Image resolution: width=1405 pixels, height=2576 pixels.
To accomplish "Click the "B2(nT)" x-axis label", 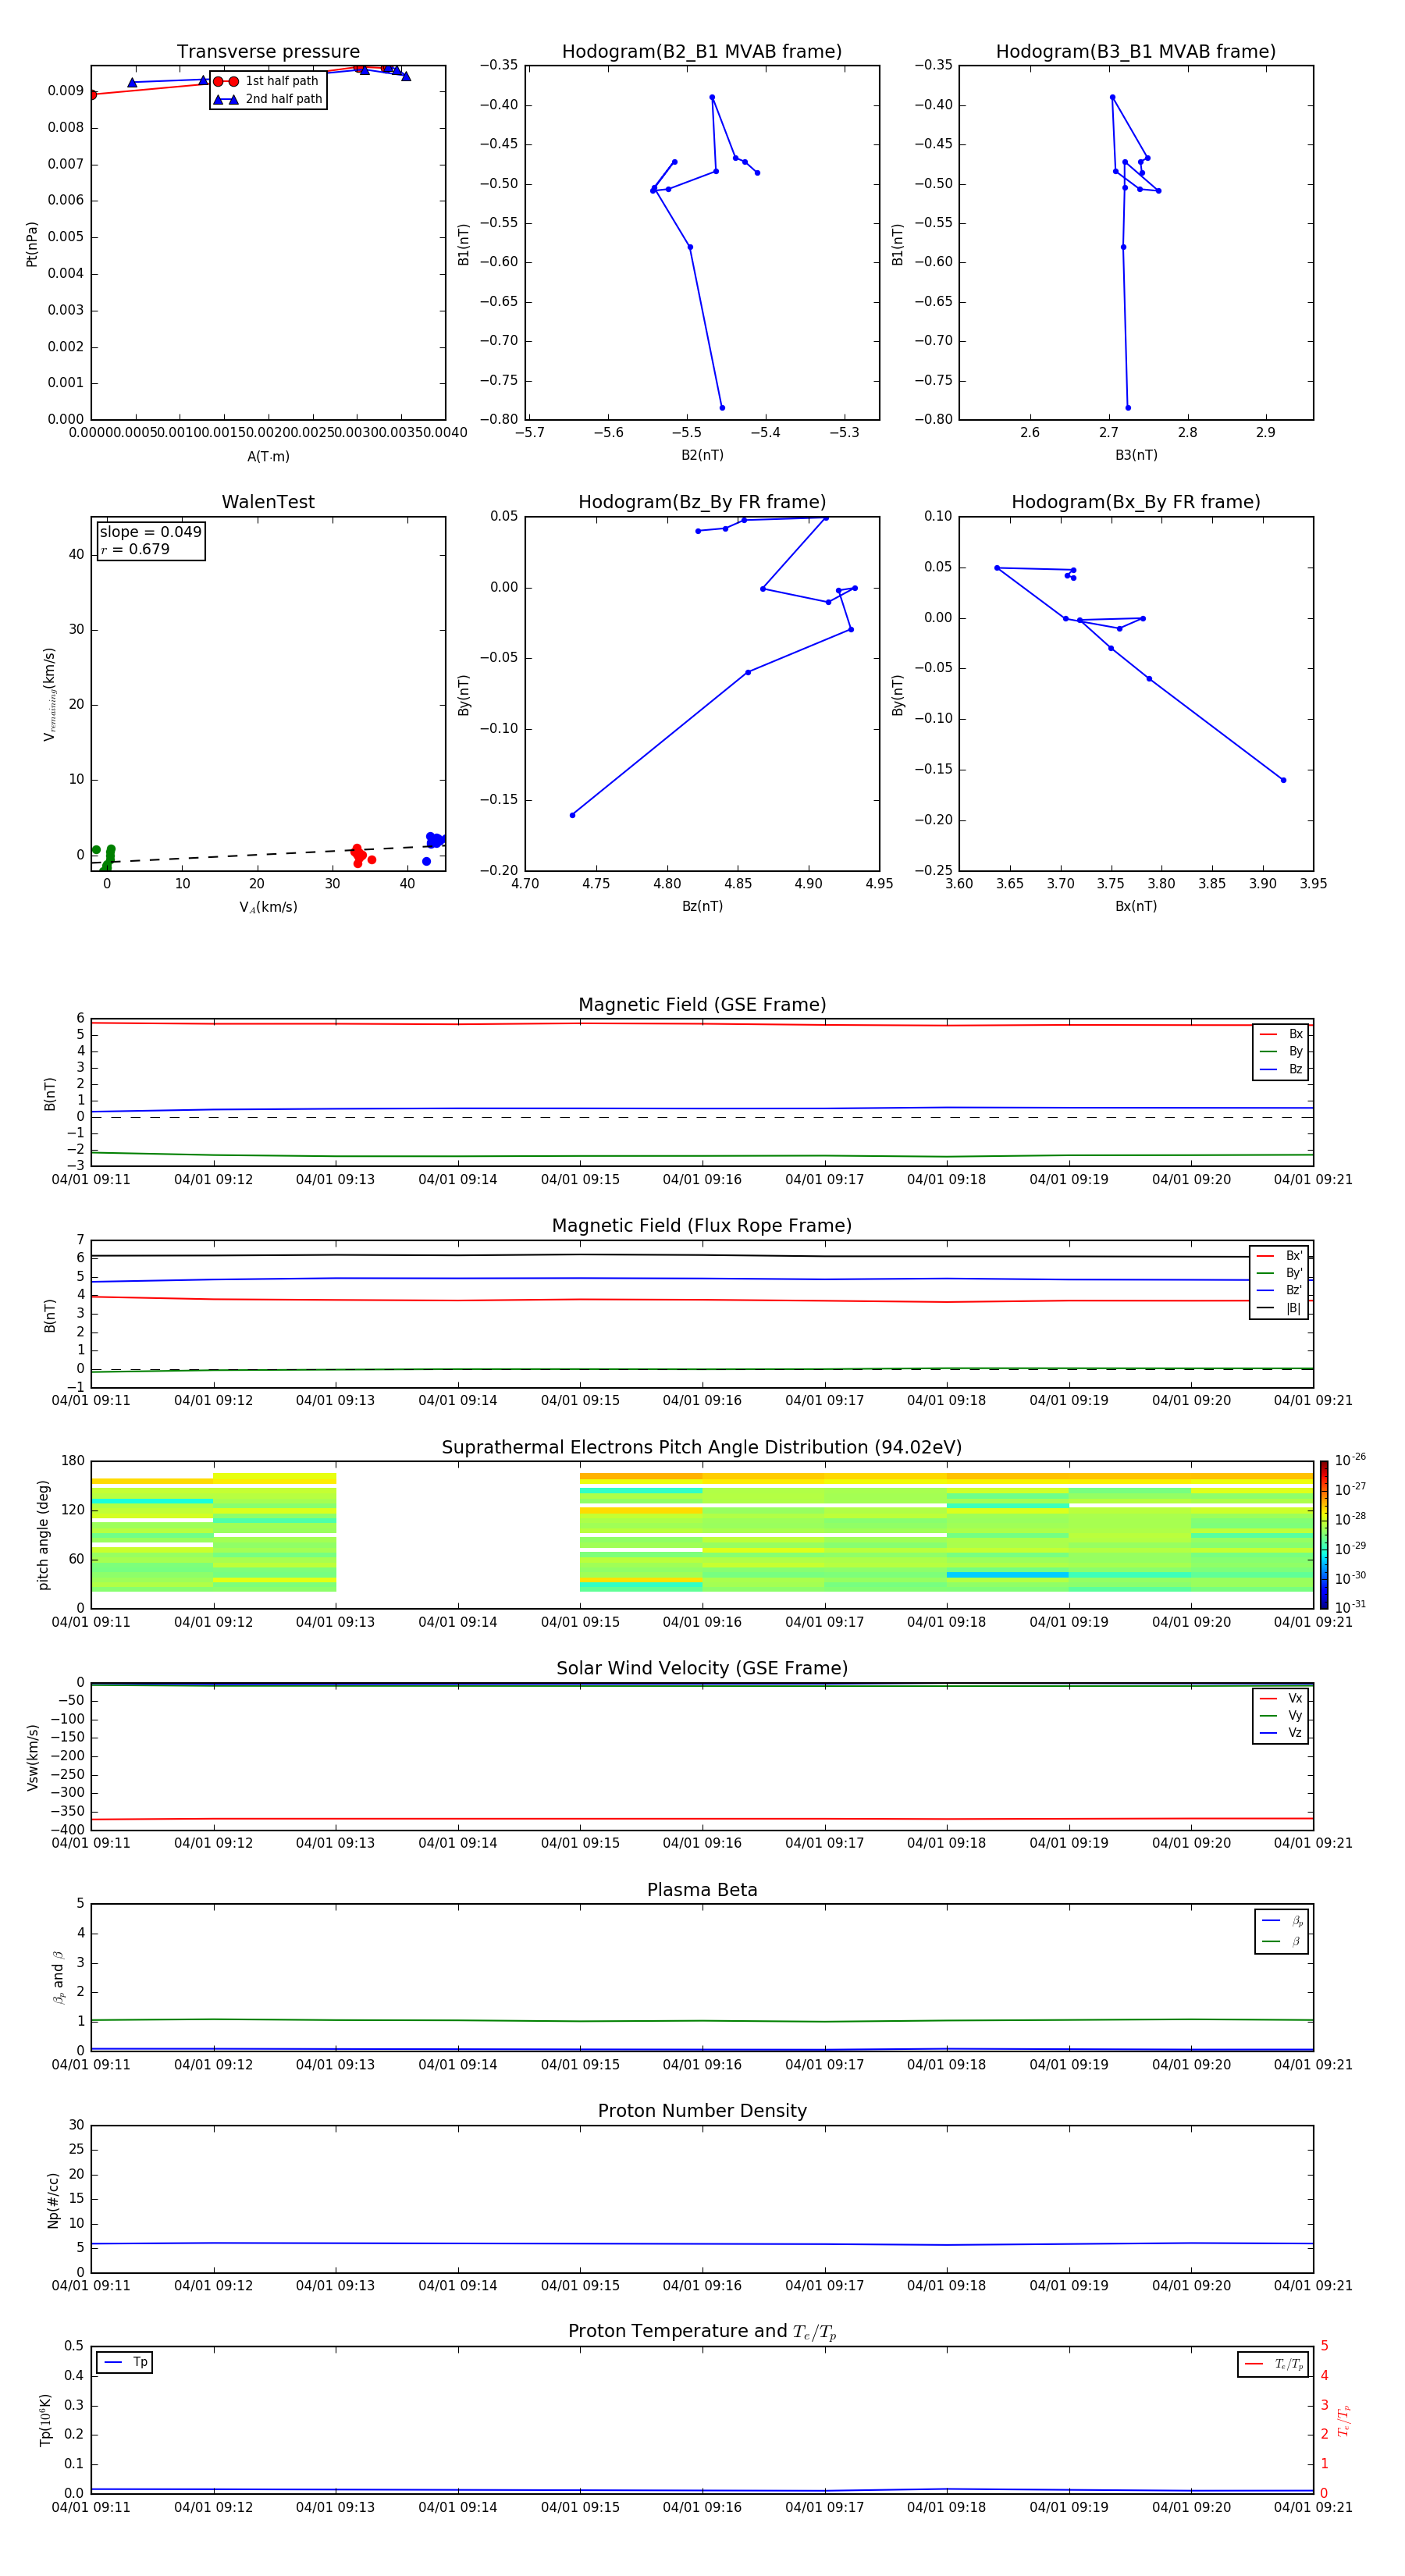I will coord(702,455).
